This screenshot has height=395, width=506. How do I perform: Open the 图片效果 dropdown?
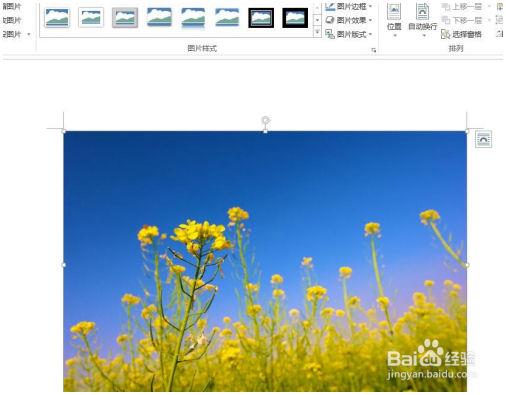[x=349, y=20]
